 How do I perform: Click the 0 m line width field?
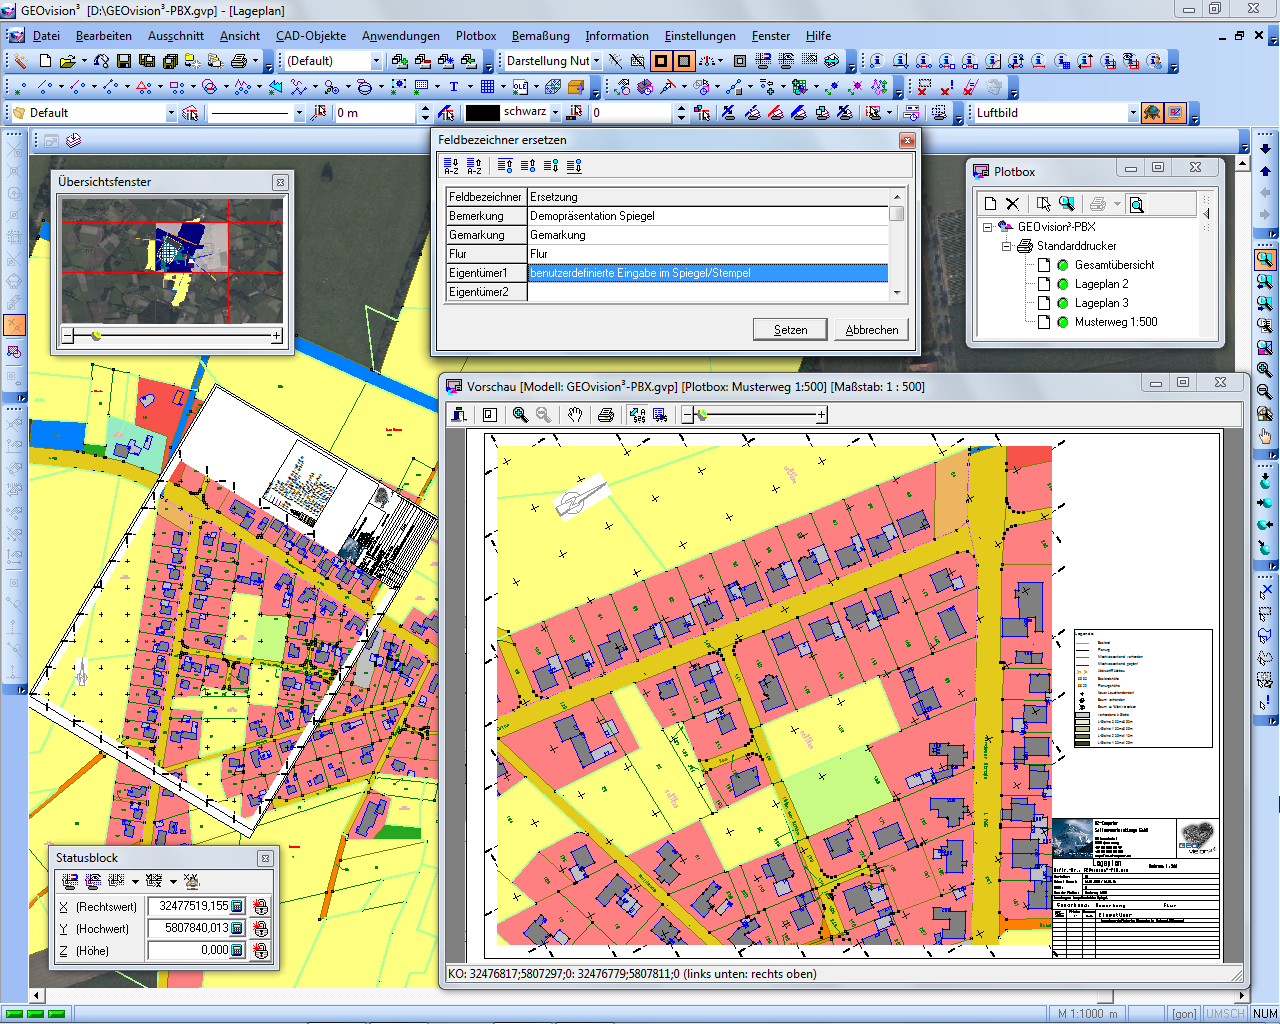pyautogui.click(x=375, y=113)
